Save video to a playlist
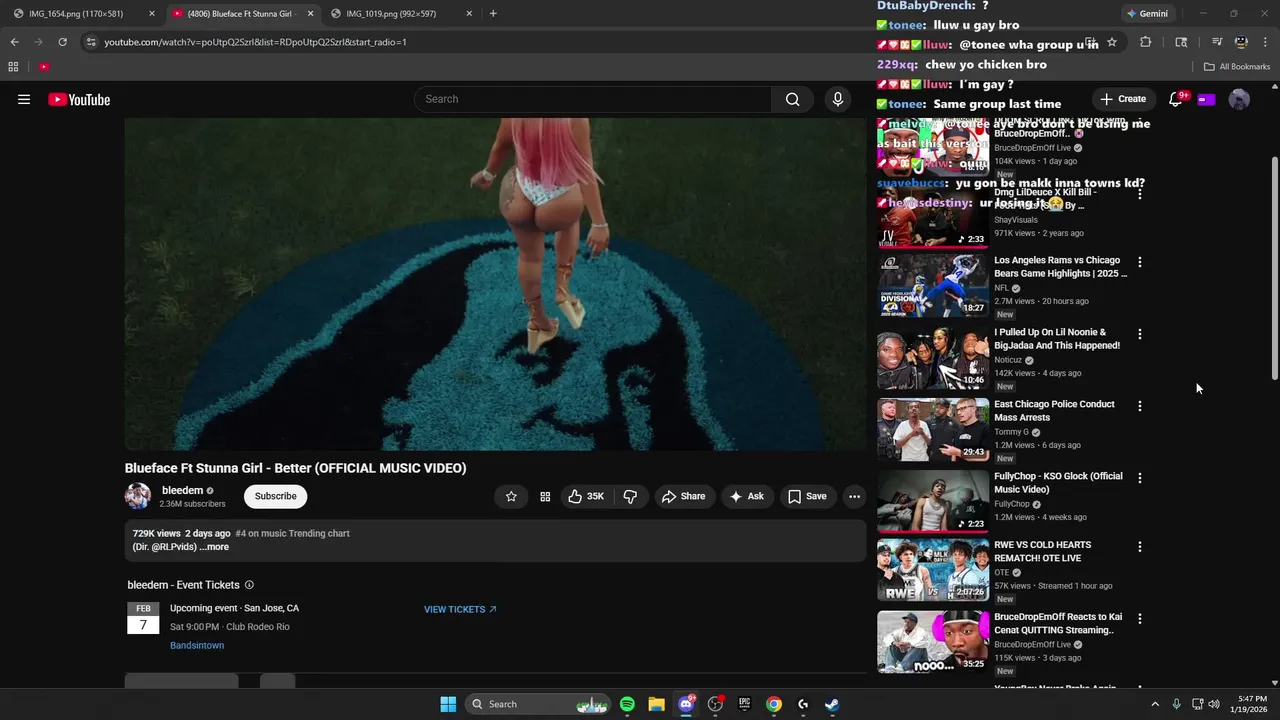1280x720 pixels. (807, 496)
